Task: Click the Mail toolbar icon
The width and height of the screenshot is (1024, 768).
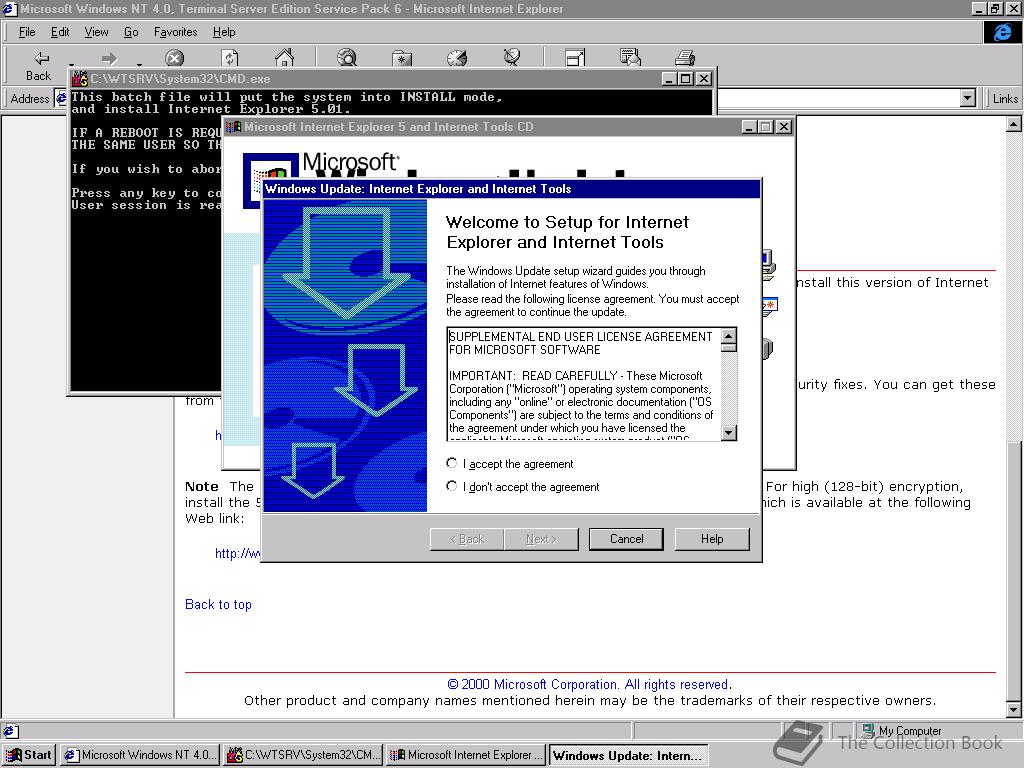Action: click(630, 57)
